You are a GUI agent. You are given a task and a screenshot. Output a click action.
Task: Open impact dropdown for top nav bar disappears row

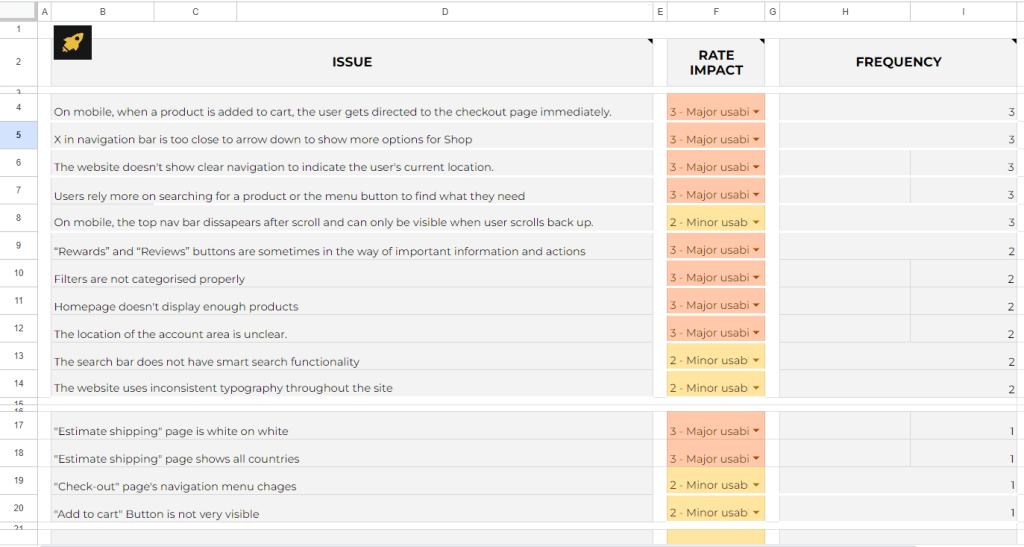756,223
